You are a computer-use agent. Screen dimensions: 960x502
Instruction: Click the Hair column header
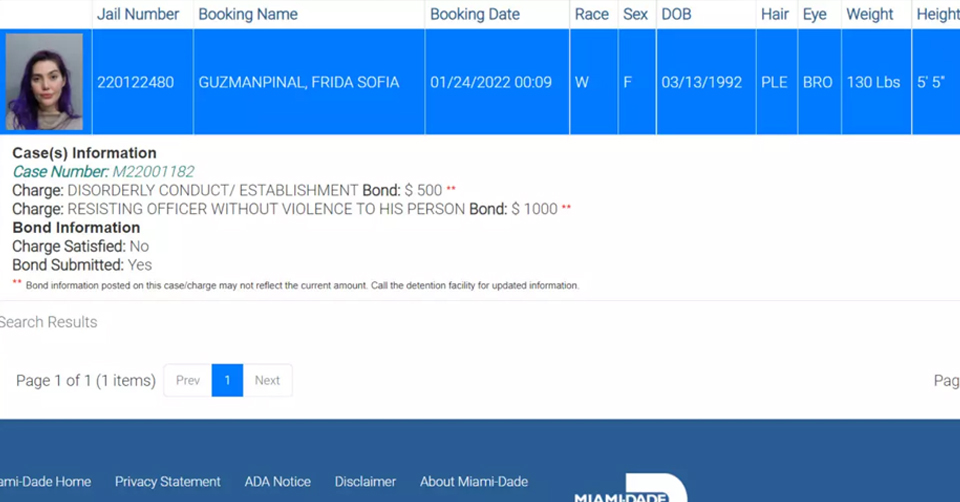(x=774, y=14)
